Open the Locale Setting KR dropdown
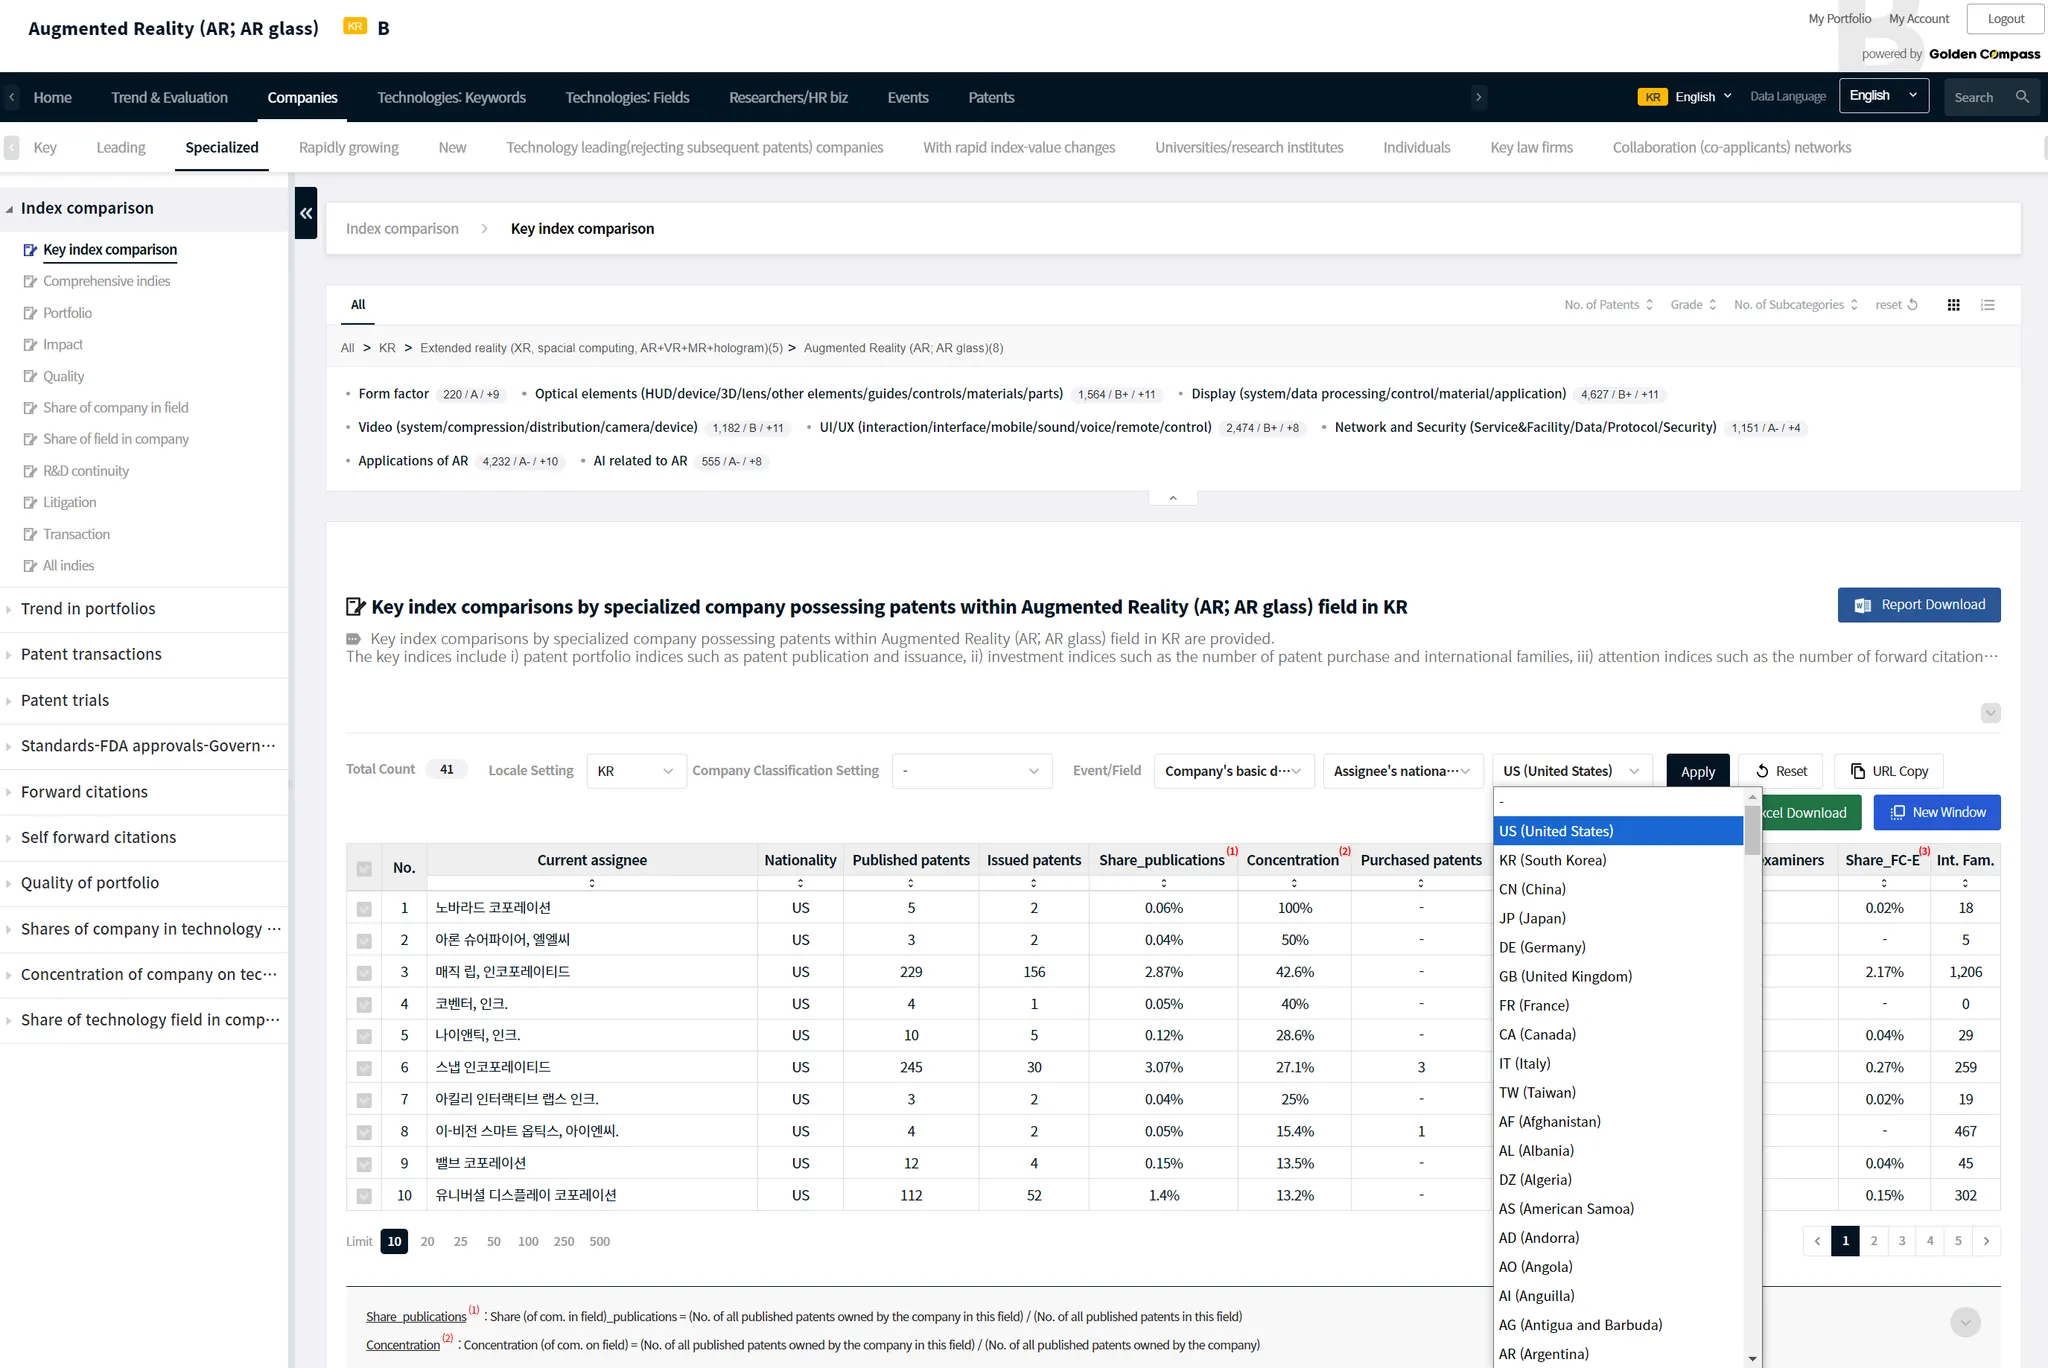The height and width of the screenshot is (1368, 2048). (635, 771)
